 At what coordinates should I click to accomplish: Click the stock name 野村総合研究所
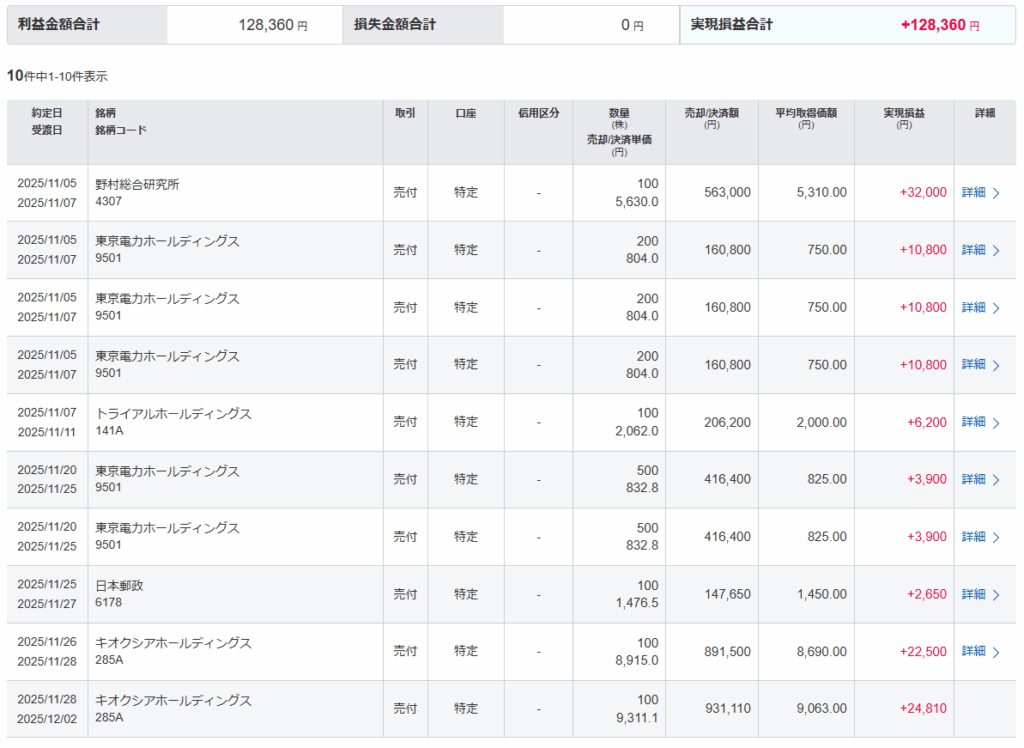[137, 184]
